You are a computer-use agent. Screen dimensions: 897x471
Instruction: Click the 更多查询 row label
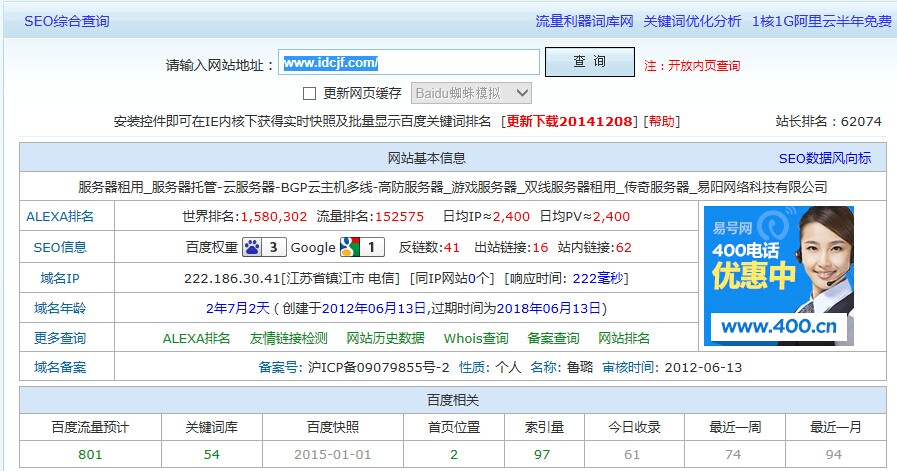tap(60, 338)
